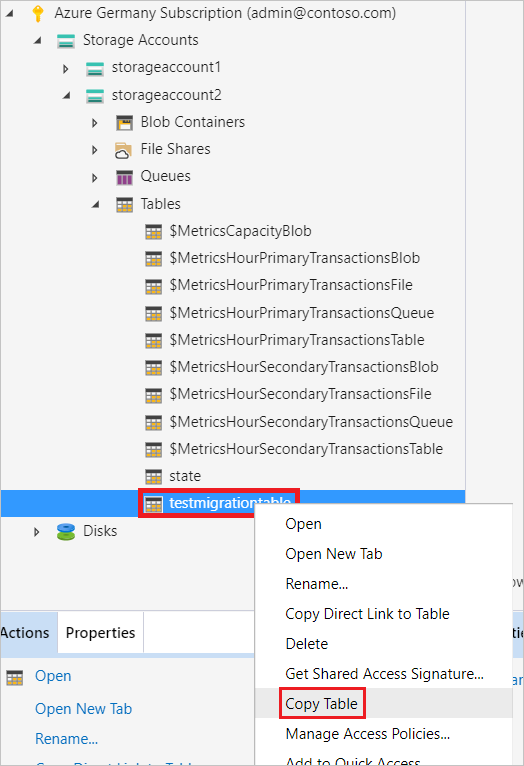The width and height of the screenshot is (524, 766).
Task: Select $MetricsHourSecondaryTransactionsFile table
Action: click(300, 394)
